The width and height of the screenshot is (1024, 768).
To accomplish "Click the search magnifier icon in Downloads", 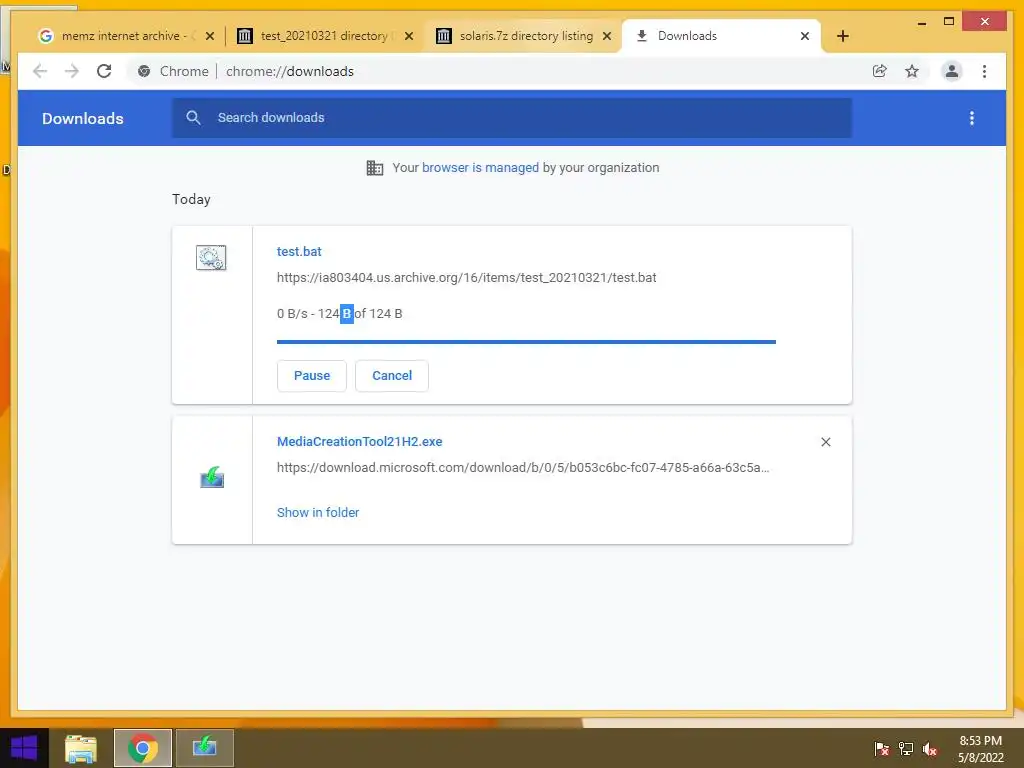I will point(193,118).
